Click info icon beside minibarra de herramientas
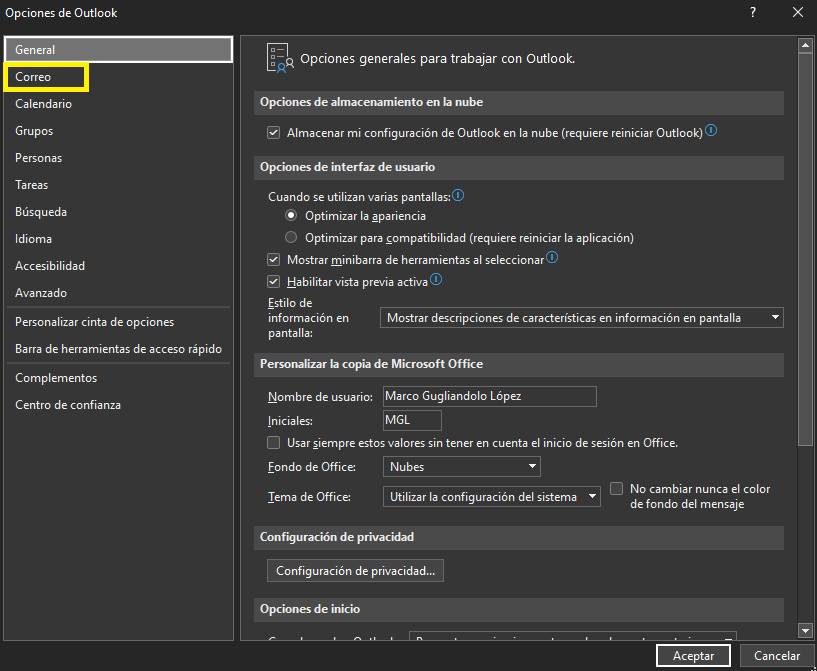817x671 pixels. (552, 257)
